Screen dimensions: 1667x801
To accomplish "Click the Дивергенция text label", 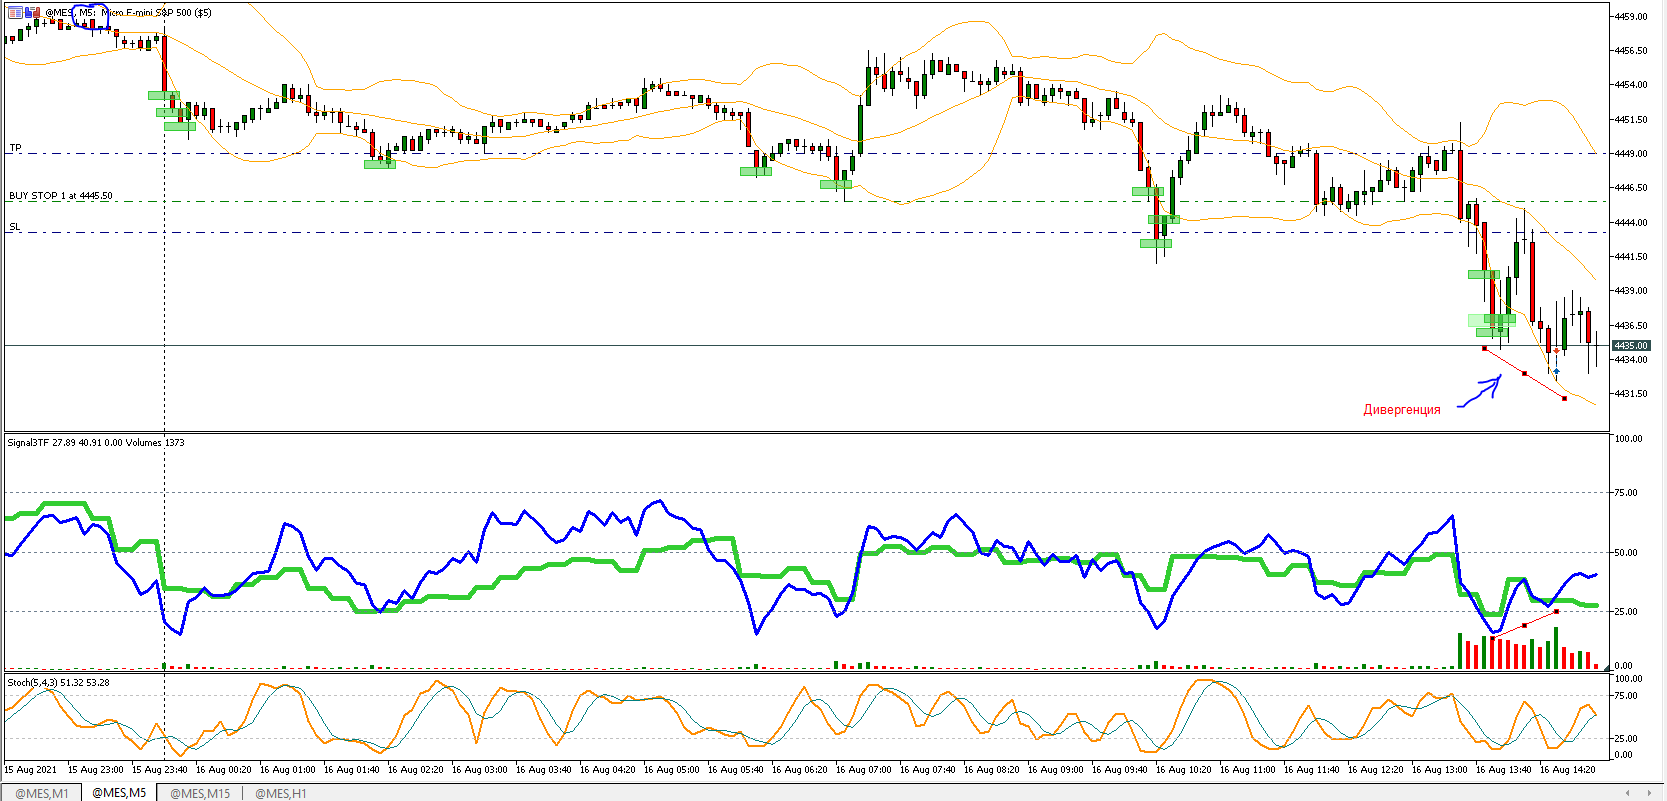I will click(x=1402, y=409).
